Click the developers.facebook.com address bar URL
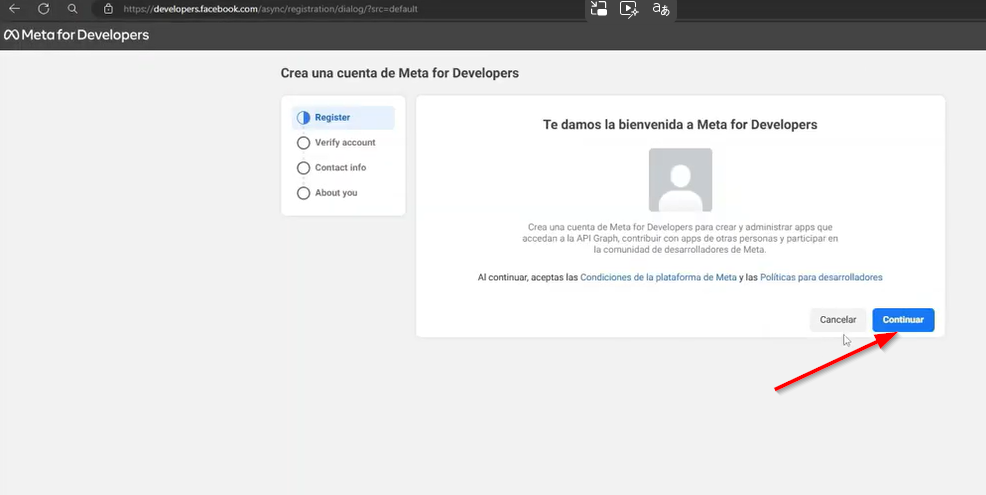986x495 pixels. coord(270,9)
